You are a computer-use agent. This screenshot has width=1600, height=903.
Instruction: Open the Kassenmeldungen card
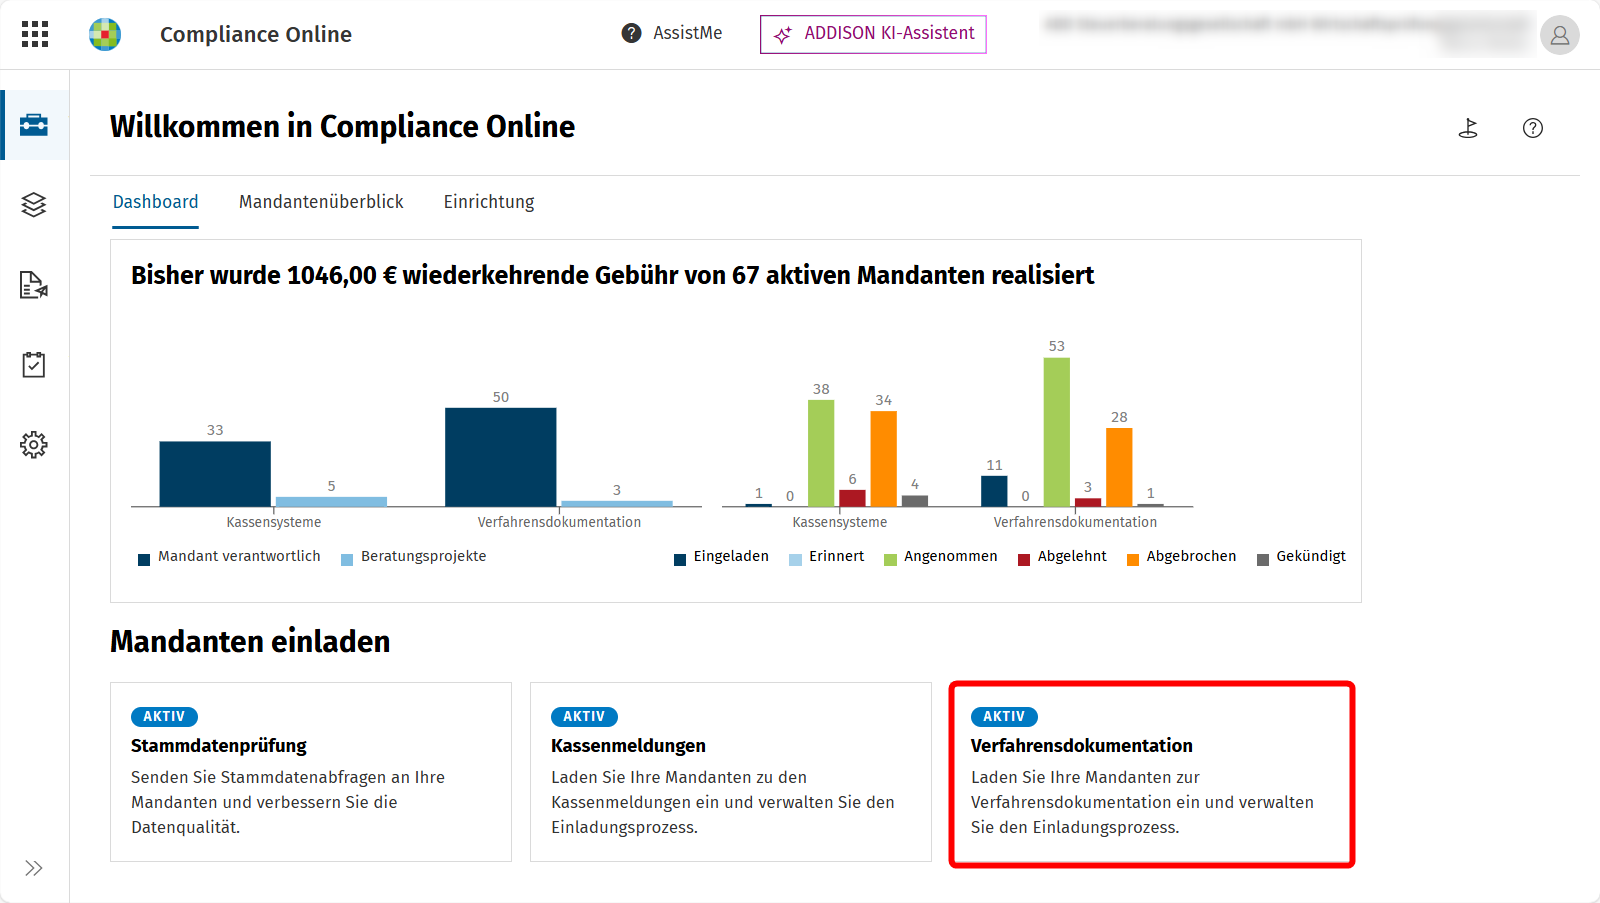click(731, 772)
